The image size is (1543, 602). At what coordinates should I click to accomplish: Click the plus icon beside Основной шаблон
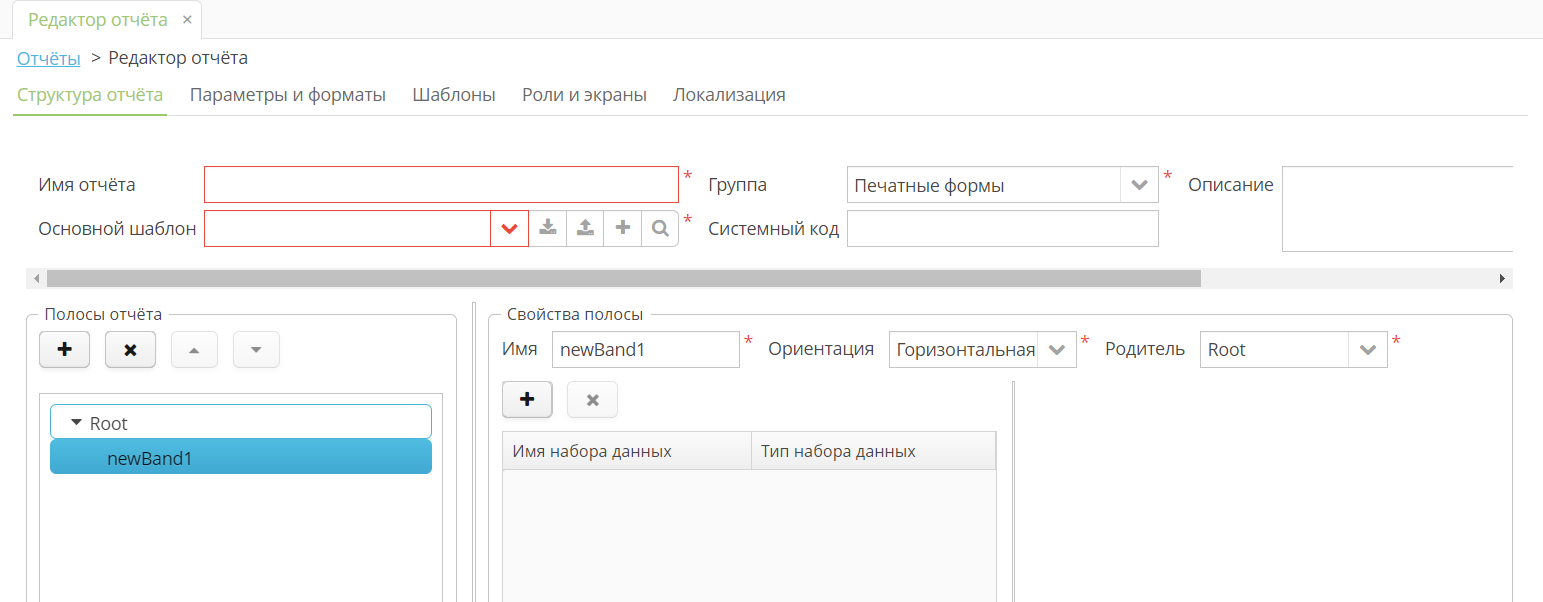point(622,228)
